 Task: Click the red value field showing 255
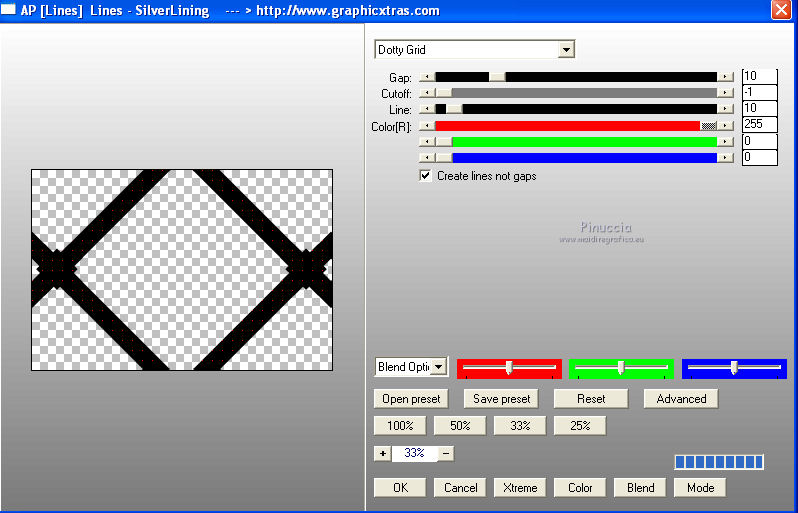click(759, 124)
